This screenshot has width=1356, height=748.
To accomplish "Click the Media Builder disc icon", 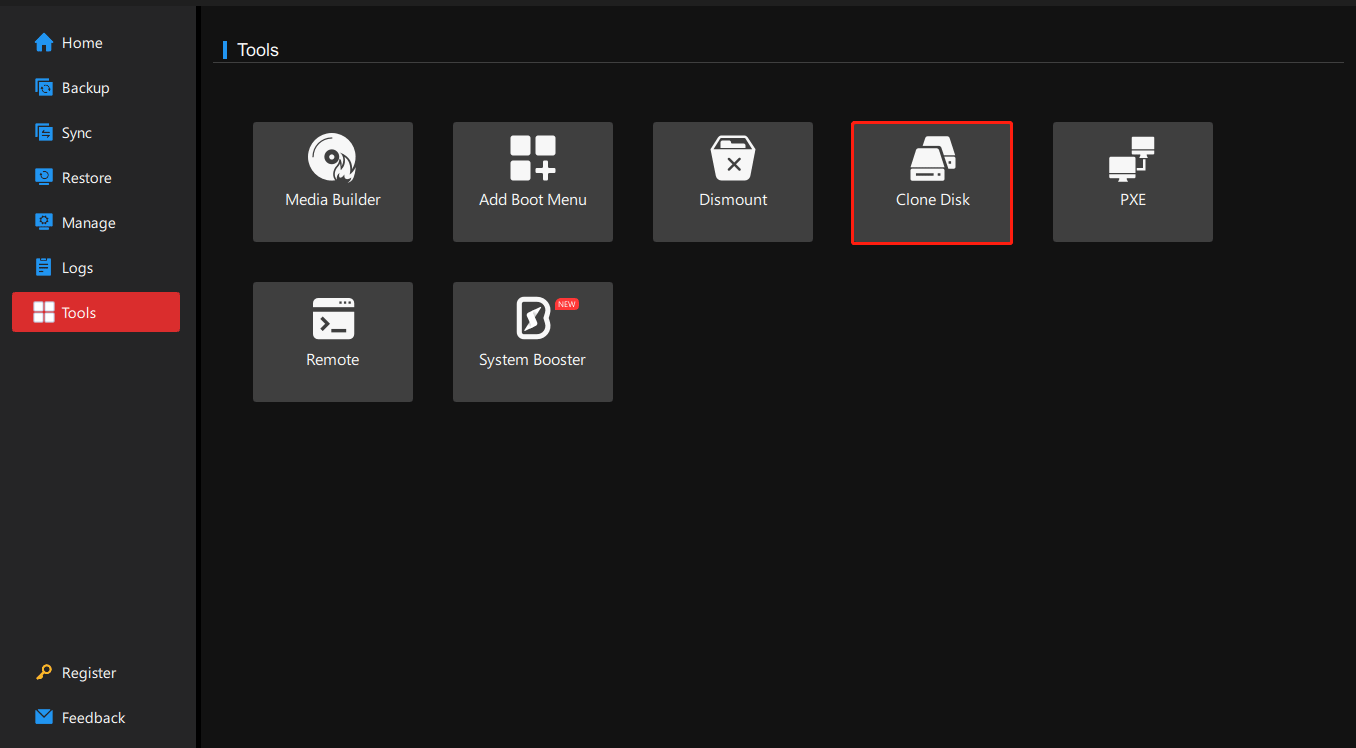I will click(332, 158).
